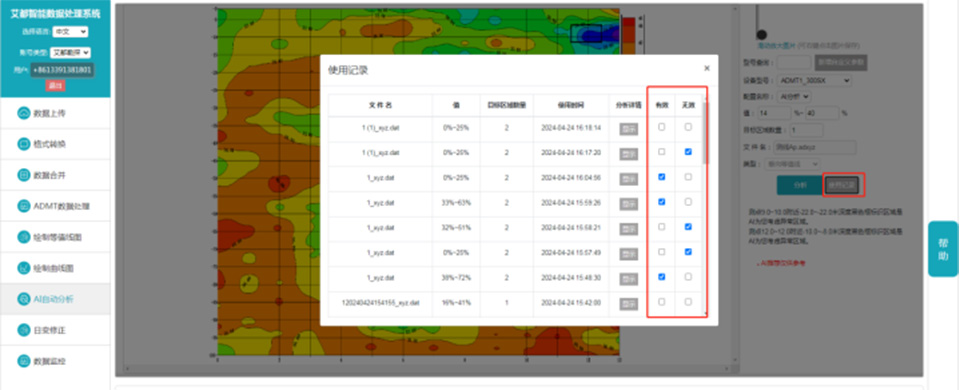
Task: Open the 数据上传 sidebar icon
Action: pos(24,113)
